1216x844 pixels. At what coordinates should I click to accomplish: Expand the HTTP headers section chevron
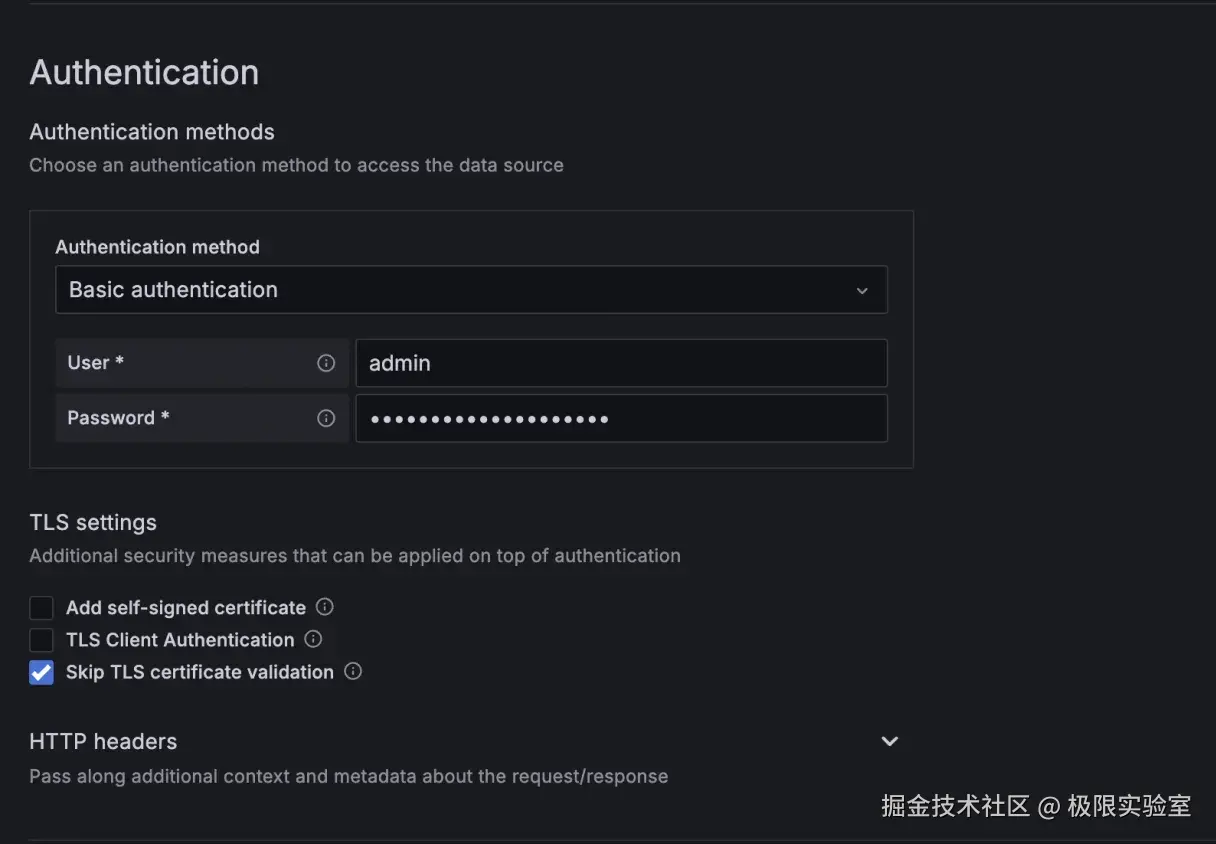click(889, 741)
